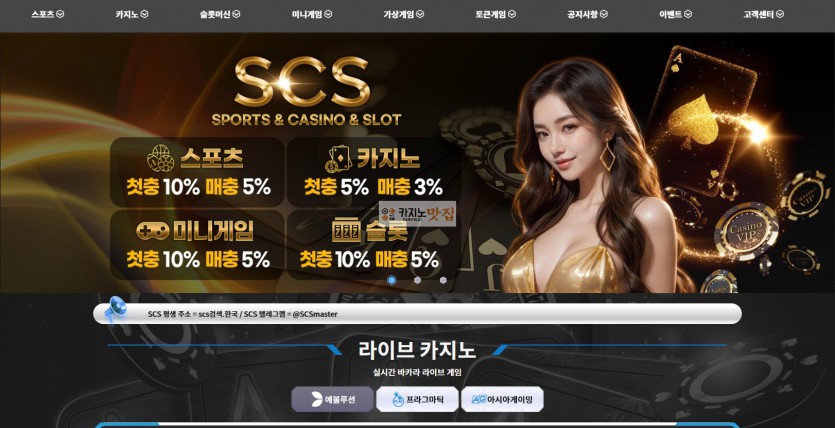Screen dimensions: 835x428
Task: Click the slot machine icon beside 슬롯
Action: coord(346,231)
